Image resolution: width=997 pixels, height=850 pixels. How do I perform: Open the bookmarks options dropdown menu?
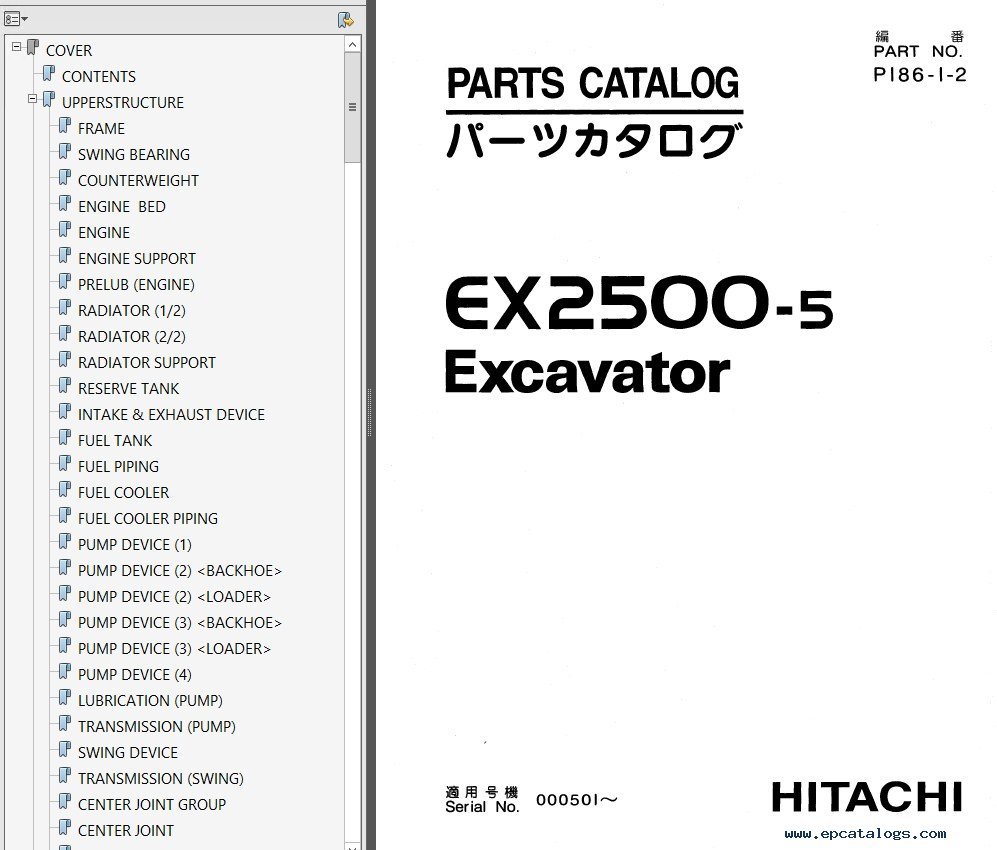tap(16, 20)
